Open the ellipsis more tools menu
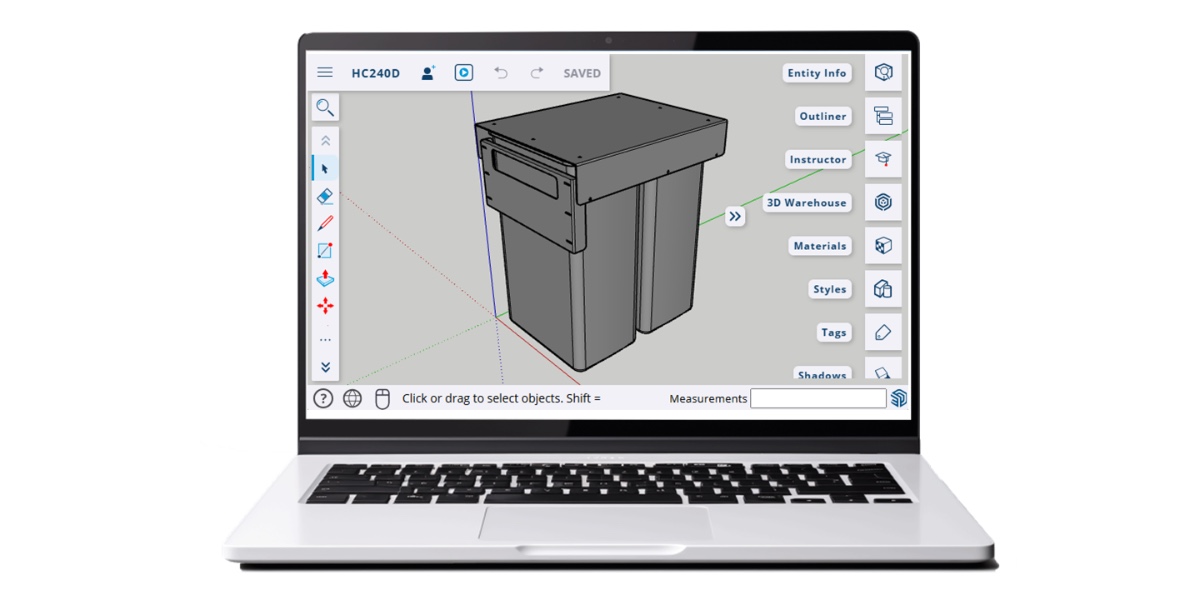1200x600 pixels. click(325, 338)
